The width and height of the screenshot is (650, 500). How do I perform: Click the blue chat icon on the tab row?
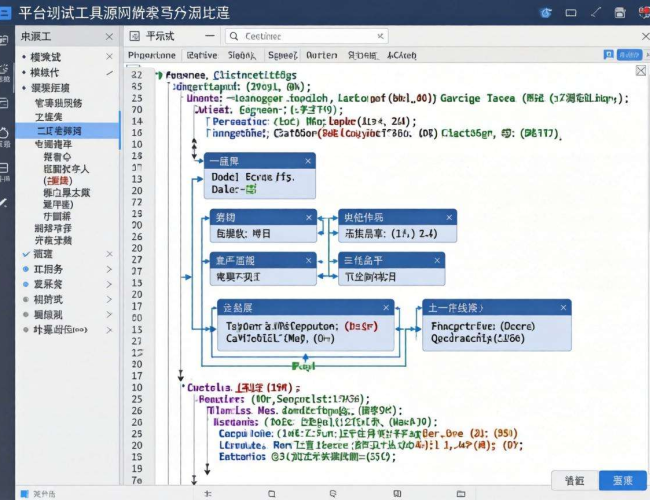[609, 55]
